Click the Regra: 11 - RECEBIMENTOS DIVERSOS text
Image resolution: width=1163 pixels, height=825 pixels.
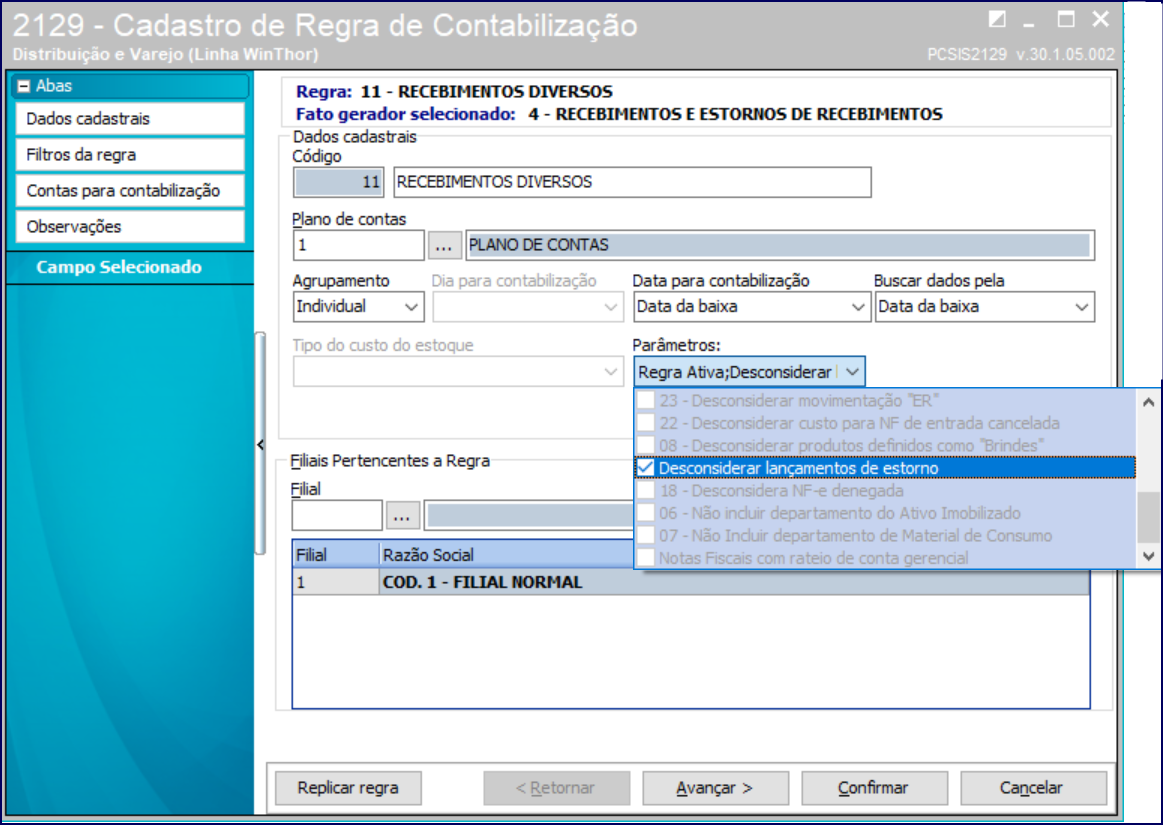click(x=454, y=92)
